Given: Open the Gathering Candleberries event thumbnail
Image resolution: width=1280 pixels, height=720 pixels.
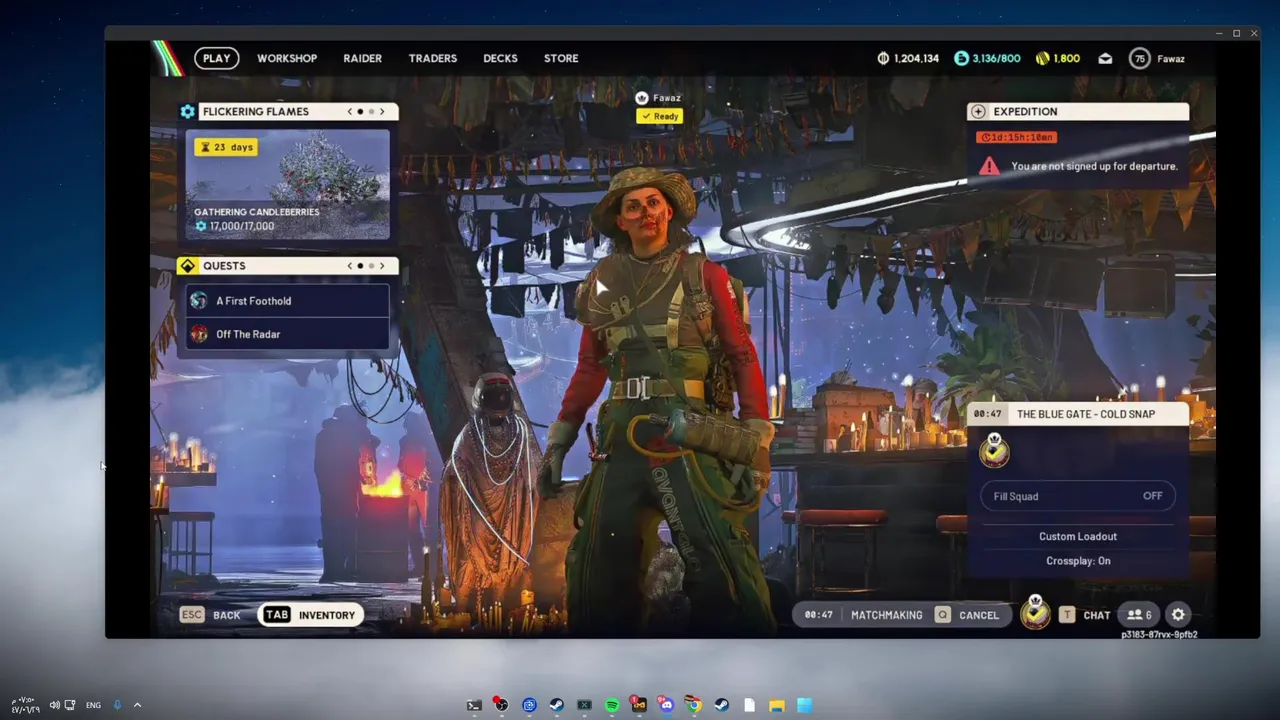Looking at the screenshot, I should pos(288,184).
